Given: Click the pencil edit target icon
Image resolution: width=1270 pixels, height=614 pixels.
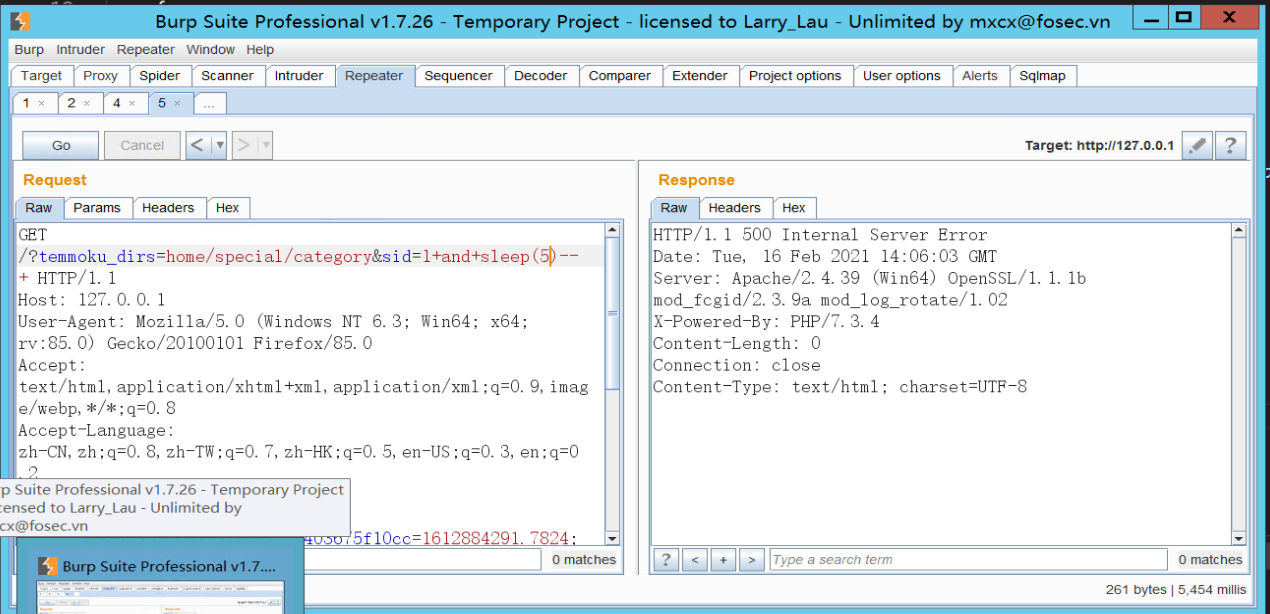Looking at the screenshot, I should (x=1196, y=145).
